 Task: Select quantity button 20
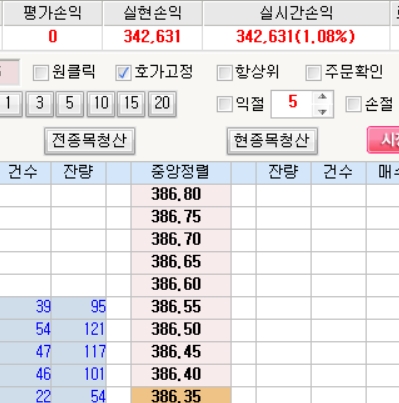162,103
